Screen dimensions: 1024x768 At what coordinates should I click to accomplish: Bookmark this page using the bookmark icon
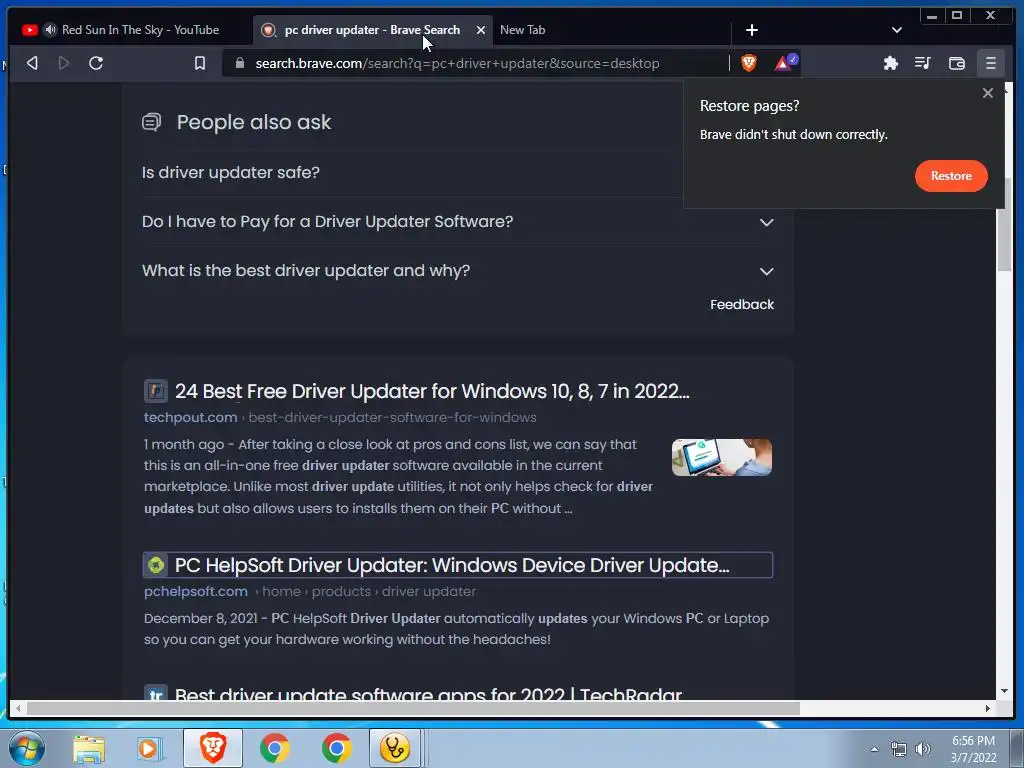point(200,63)
